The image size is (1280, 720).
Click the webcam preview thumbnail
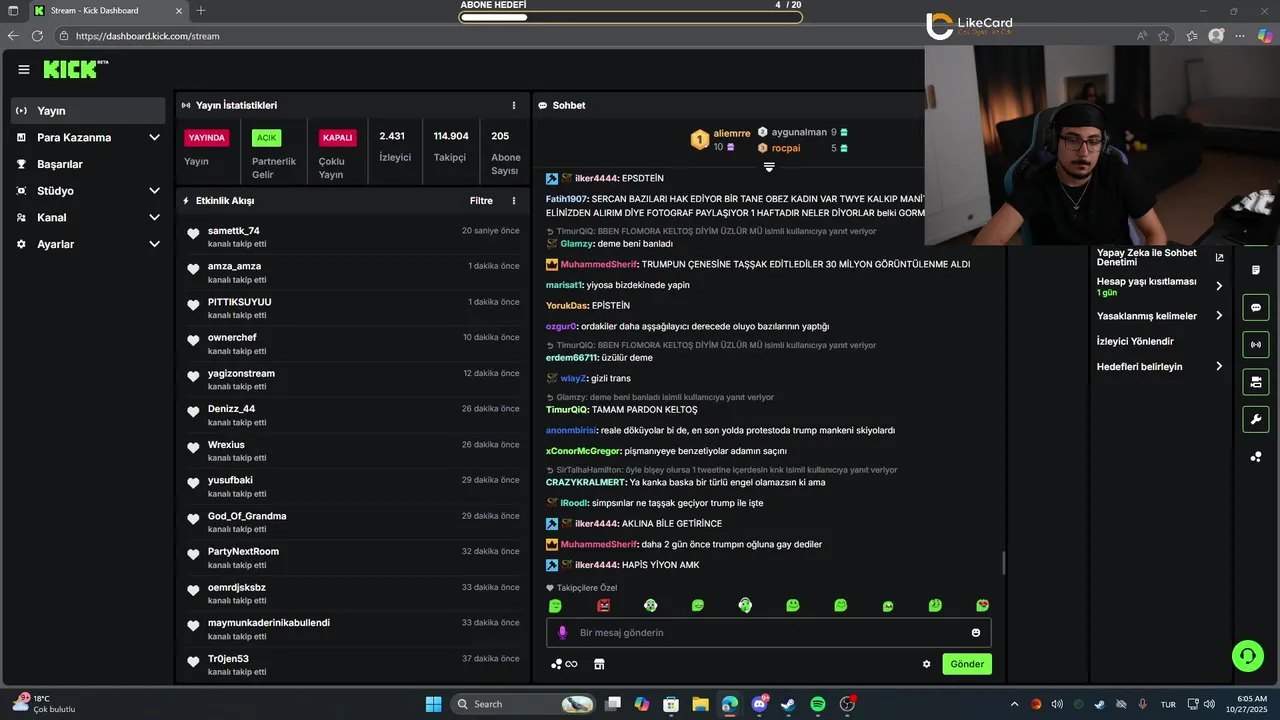[x=1100, y=145]
